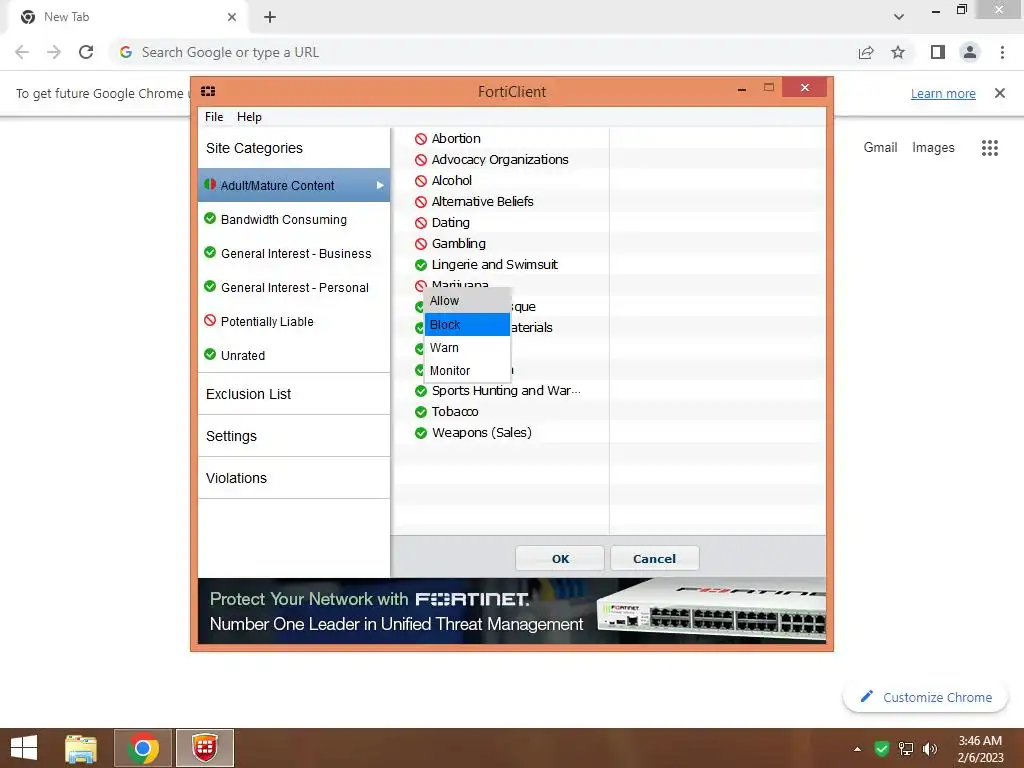Viewport: 1024px width, 768px height.
Task: Toggle Chrome's side panel icon
Action: 938,52
